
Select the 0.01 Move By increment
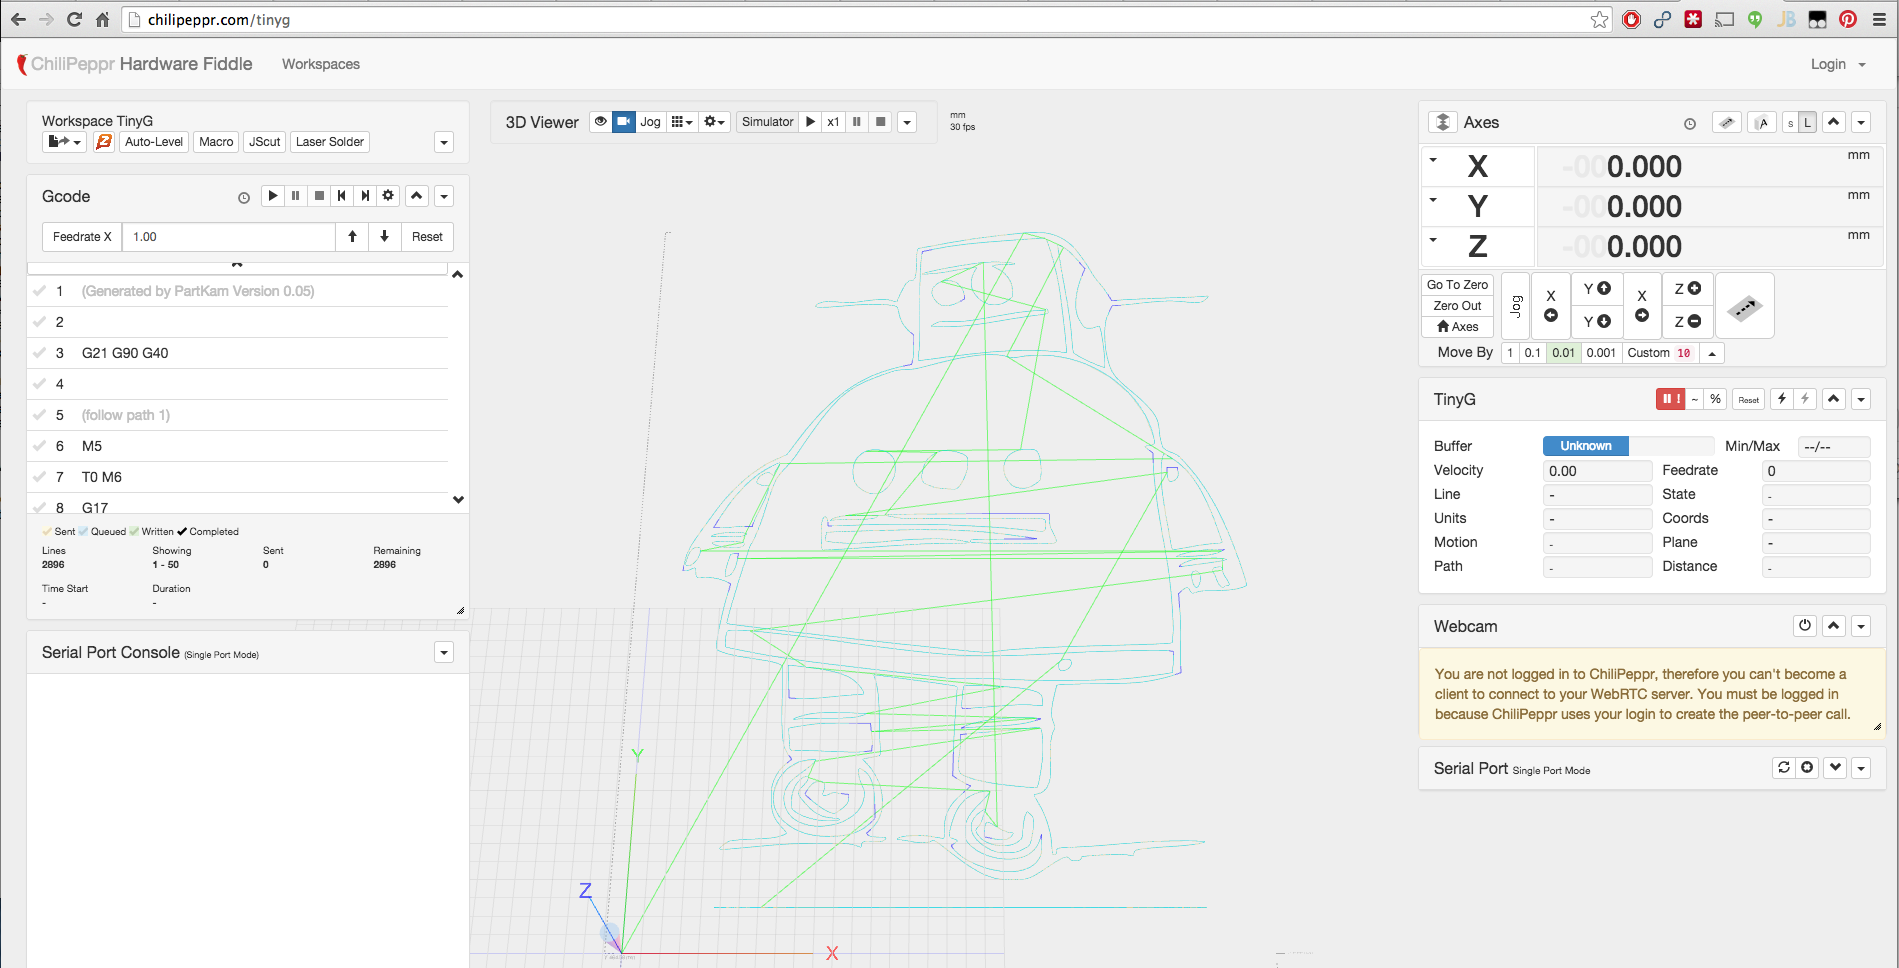tap(1563, 352)
